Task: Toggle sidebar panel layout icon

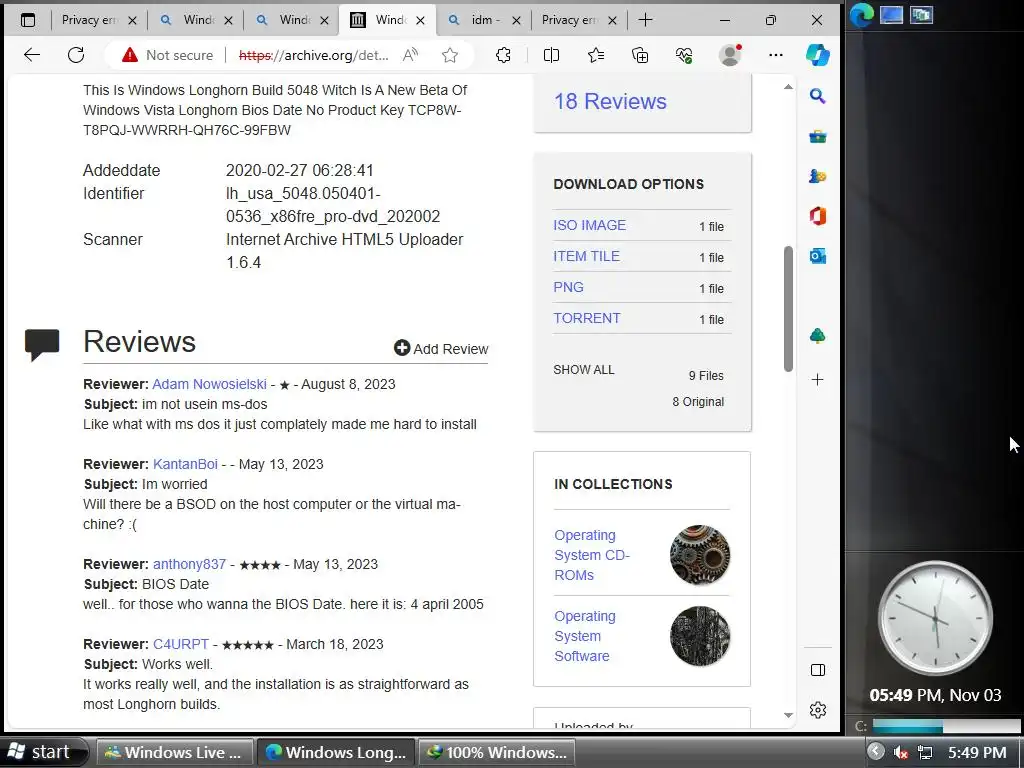Action: click(x=818, y=670)
